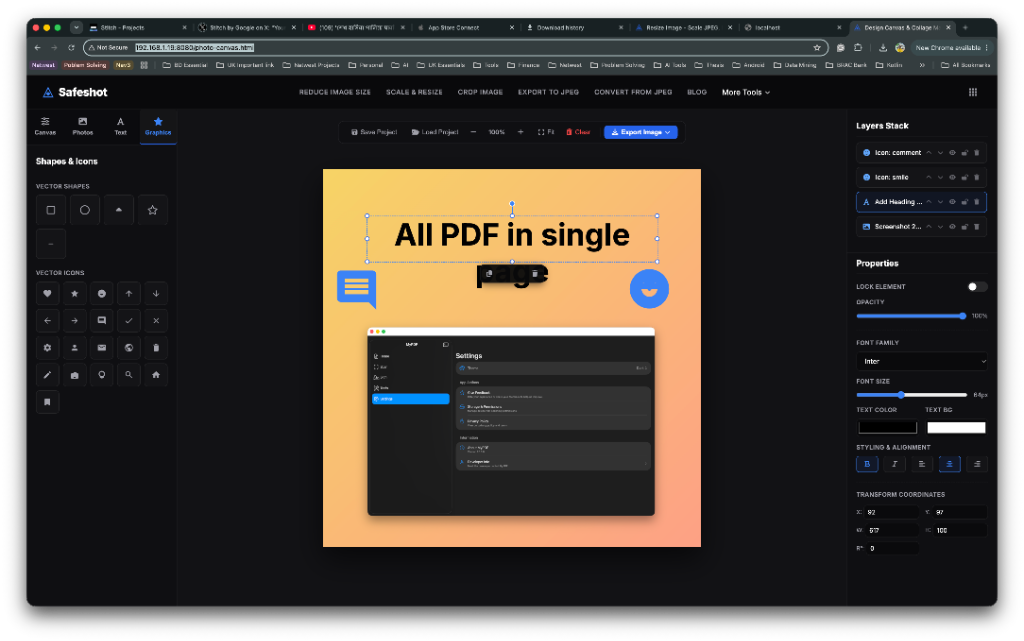Insert the X cross vector icon
This screenshot has width=1024, height=641.
[x=156, y=320]
